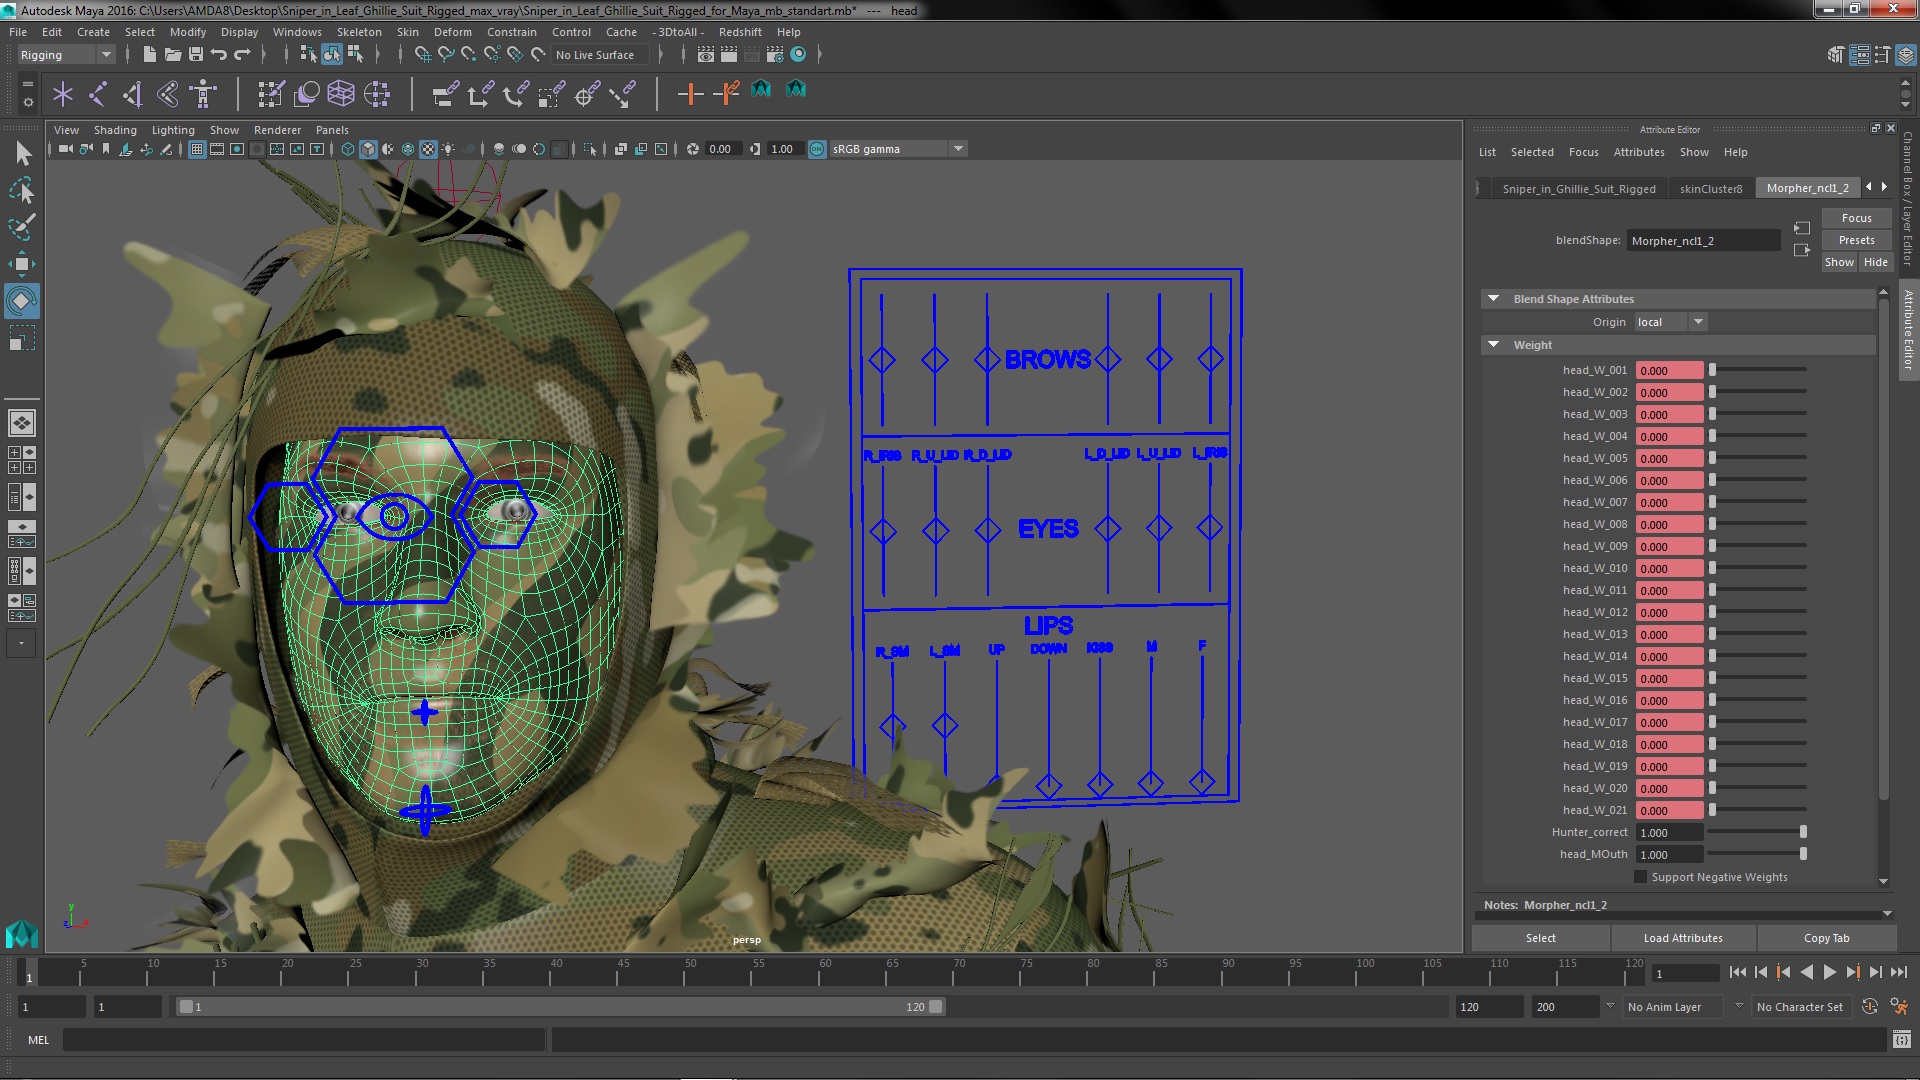The height and width of the screenshot is (1080, 1920).
Task: Open animation preferences with the running figure icon
Action: 1899,1007
